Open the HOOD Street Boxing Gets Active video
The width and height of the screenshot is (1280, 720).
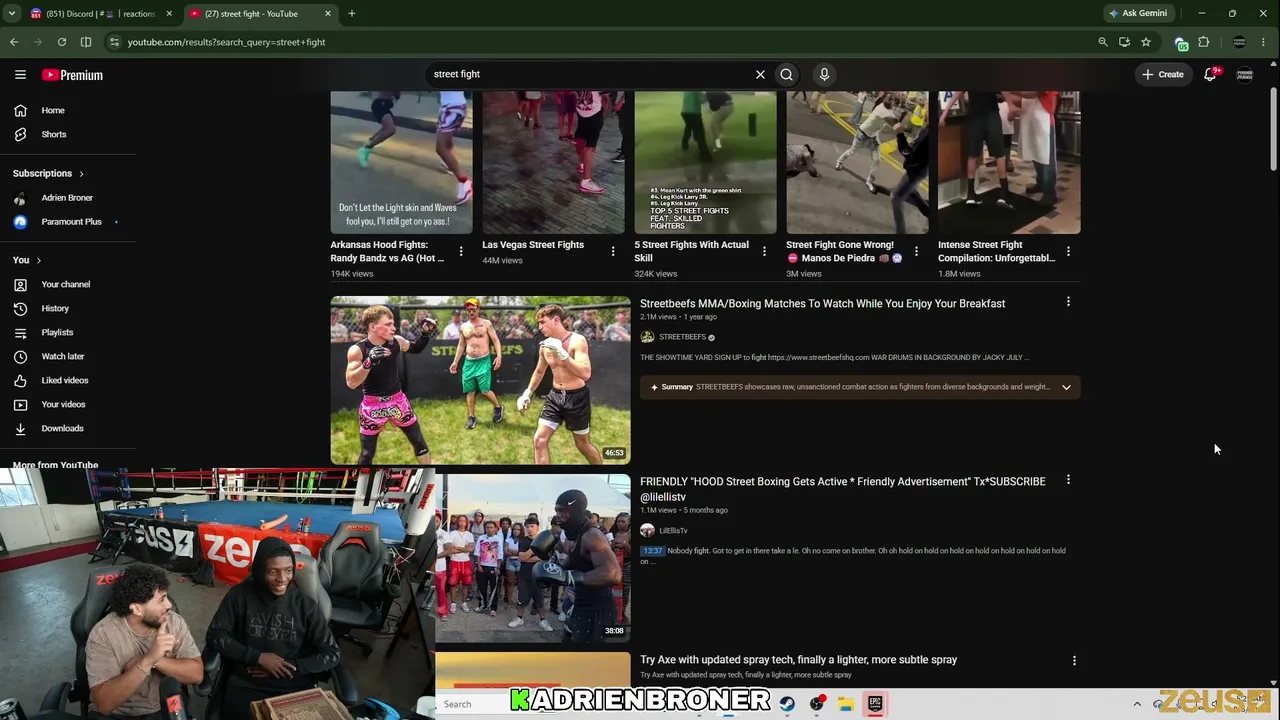tap(842, 489)
